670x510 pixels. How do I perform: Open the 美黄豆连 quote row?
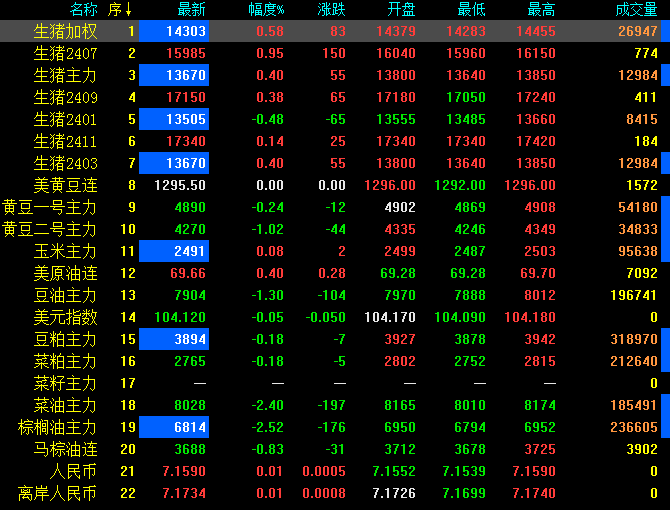[65, 185]
